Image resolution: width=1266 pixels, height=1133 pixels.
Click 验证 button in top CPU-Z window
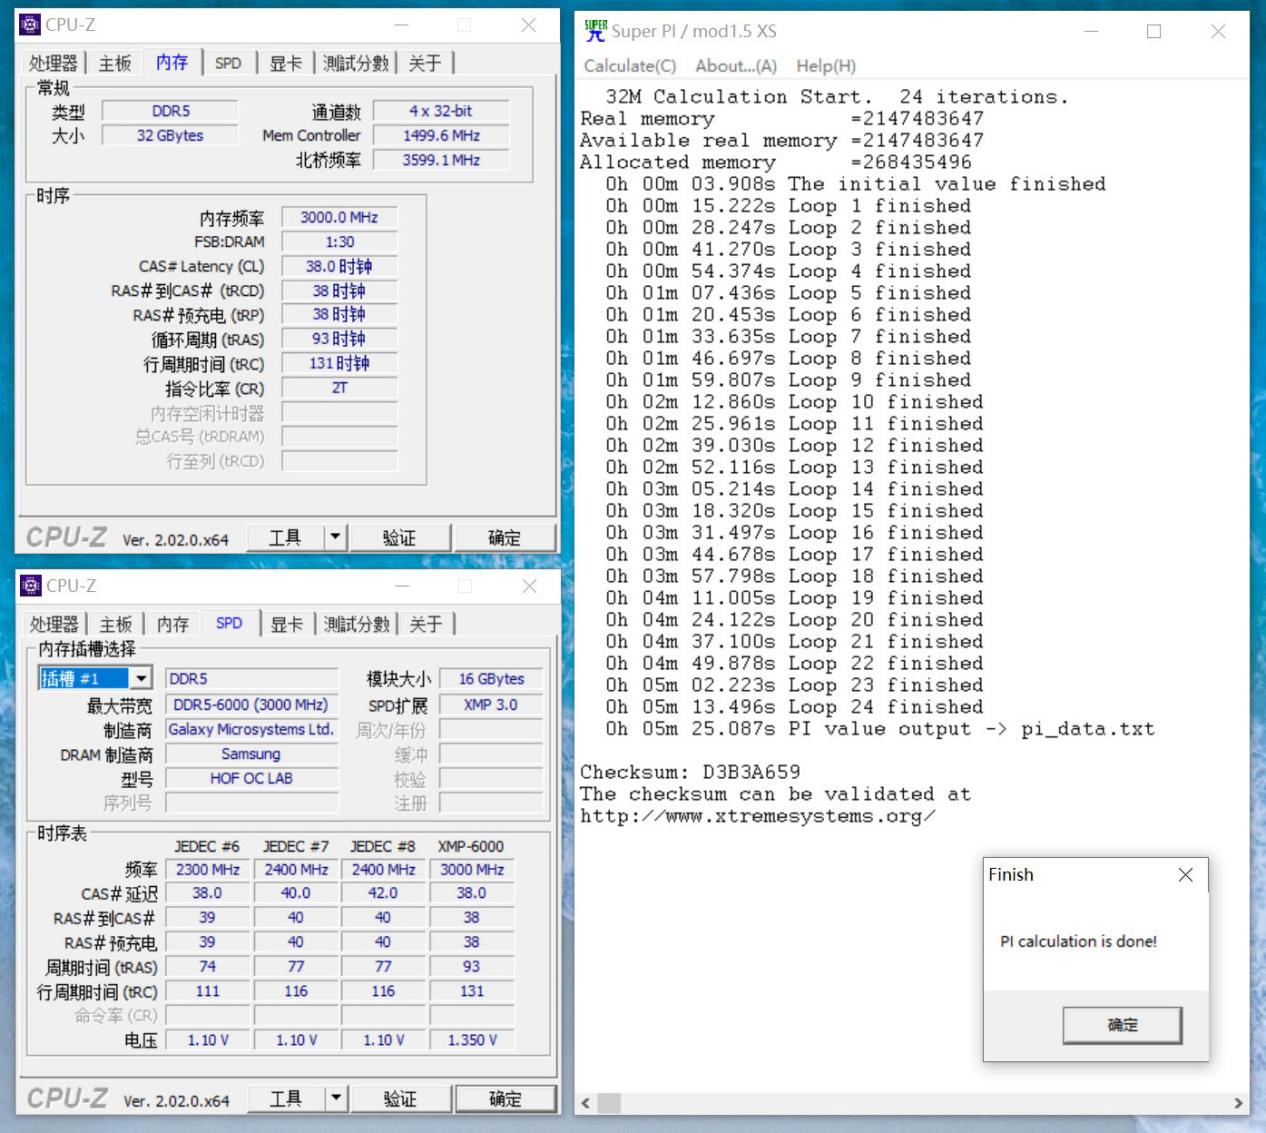click(x=399, y=538)
